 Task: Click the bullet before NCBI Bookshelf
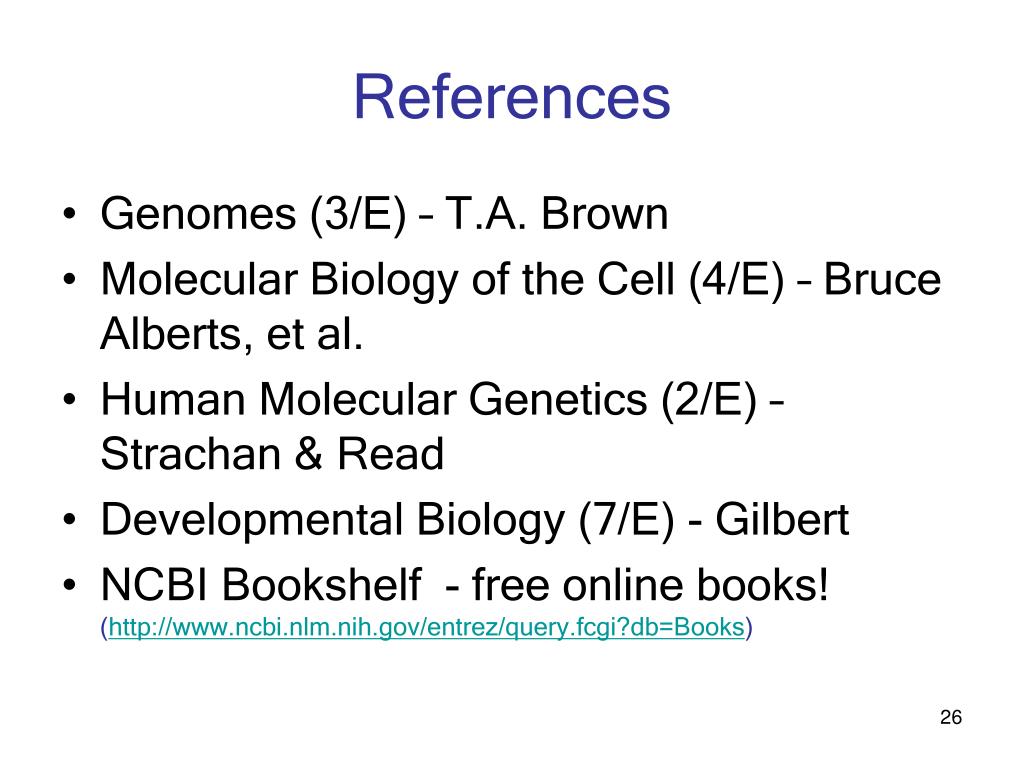click(x=70, y=584)
